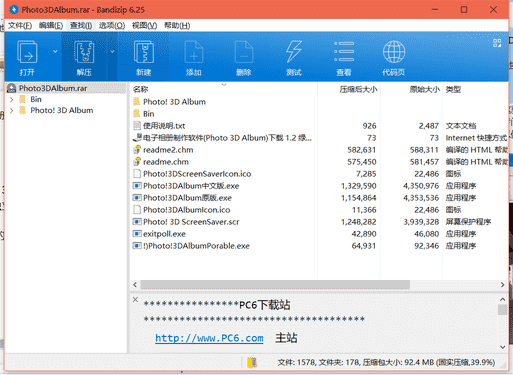513x375 pixels.
Task: Click the grid icon at toolbar right corner
Action: (497, 43)
